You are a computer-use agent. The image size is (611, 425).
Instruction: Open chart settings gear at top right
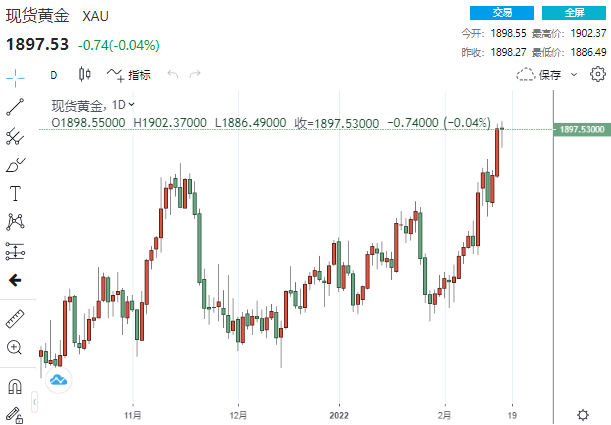(x=598, y=74)
